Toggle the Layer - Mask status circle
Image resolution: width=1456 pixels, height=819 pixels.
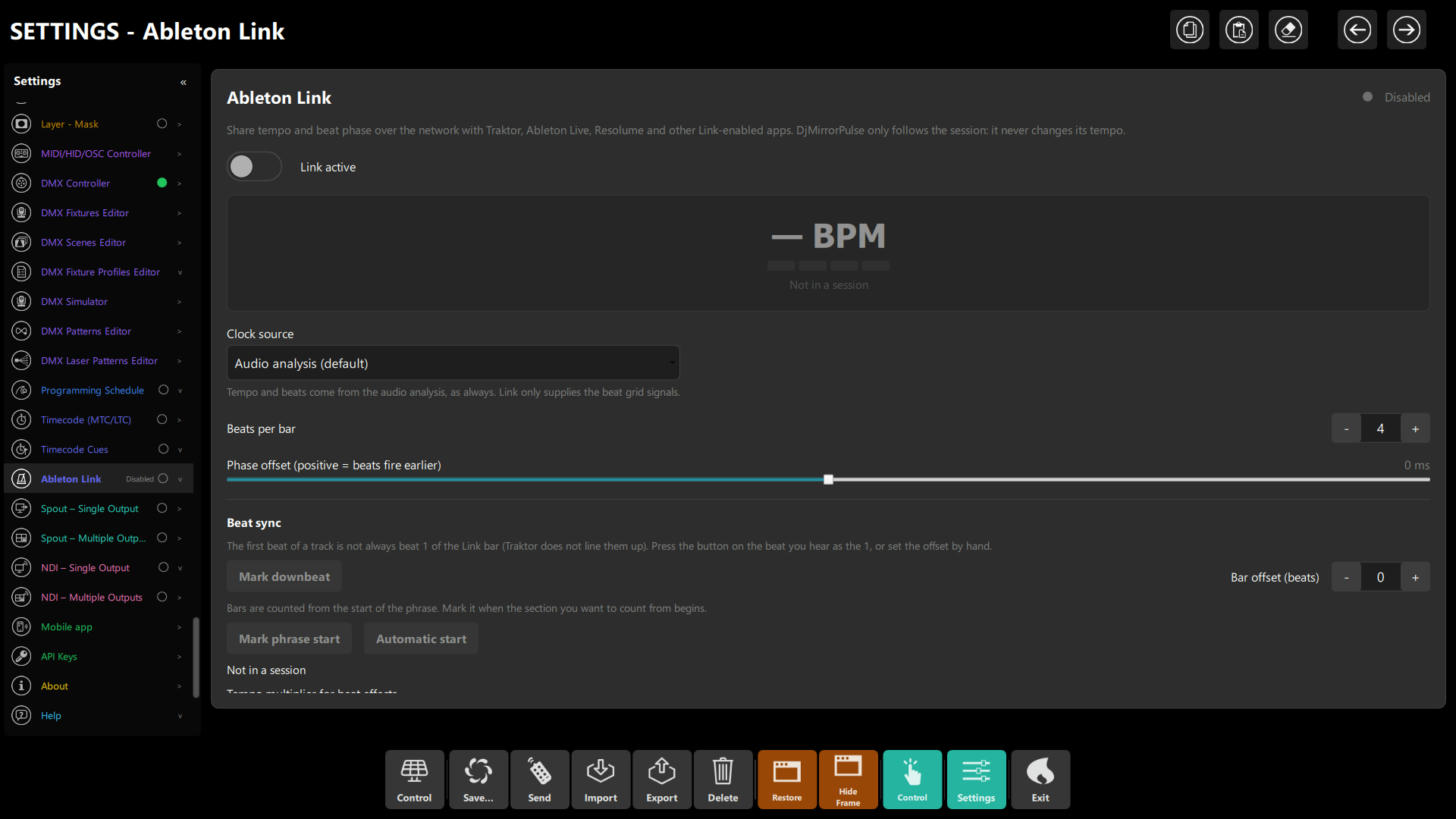(162, 124)
